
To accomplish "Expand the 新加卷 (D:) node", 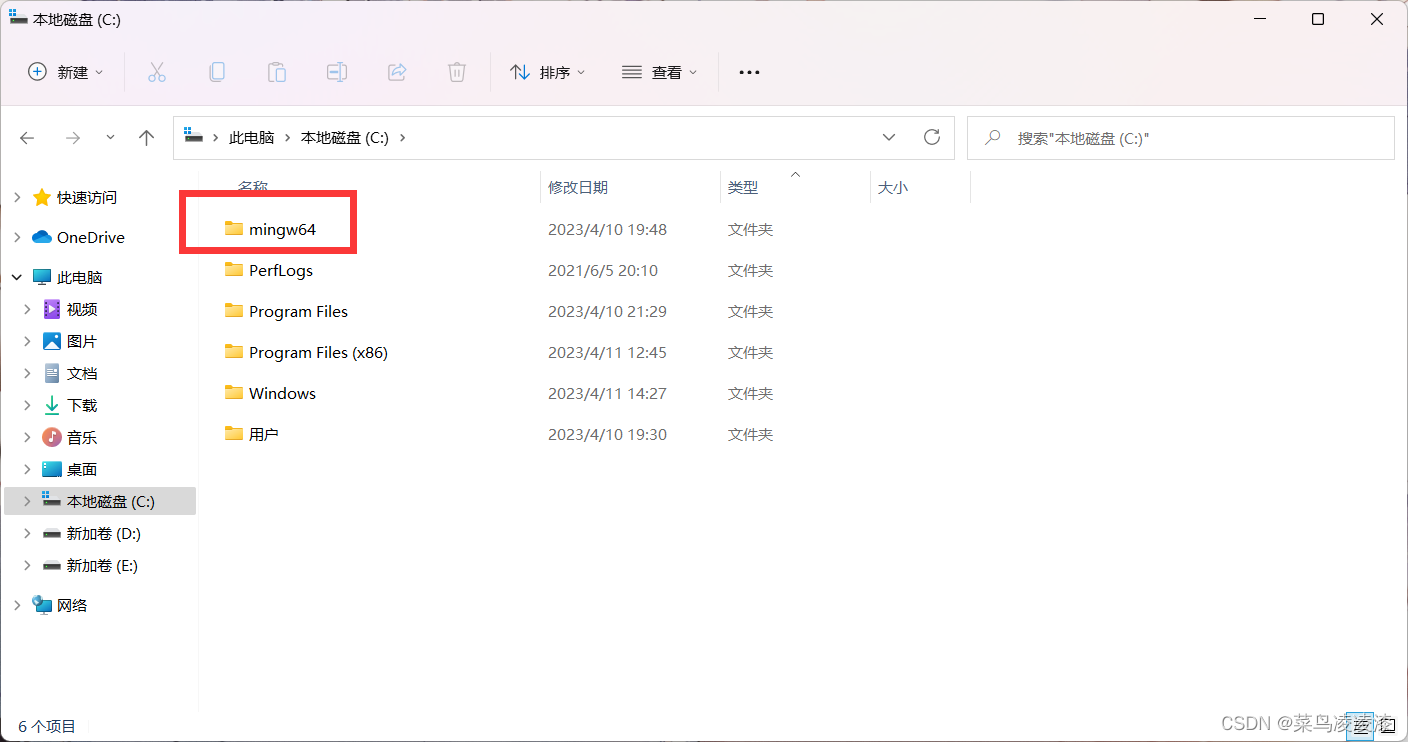I will pyautogui.click(x=28, y=534).
